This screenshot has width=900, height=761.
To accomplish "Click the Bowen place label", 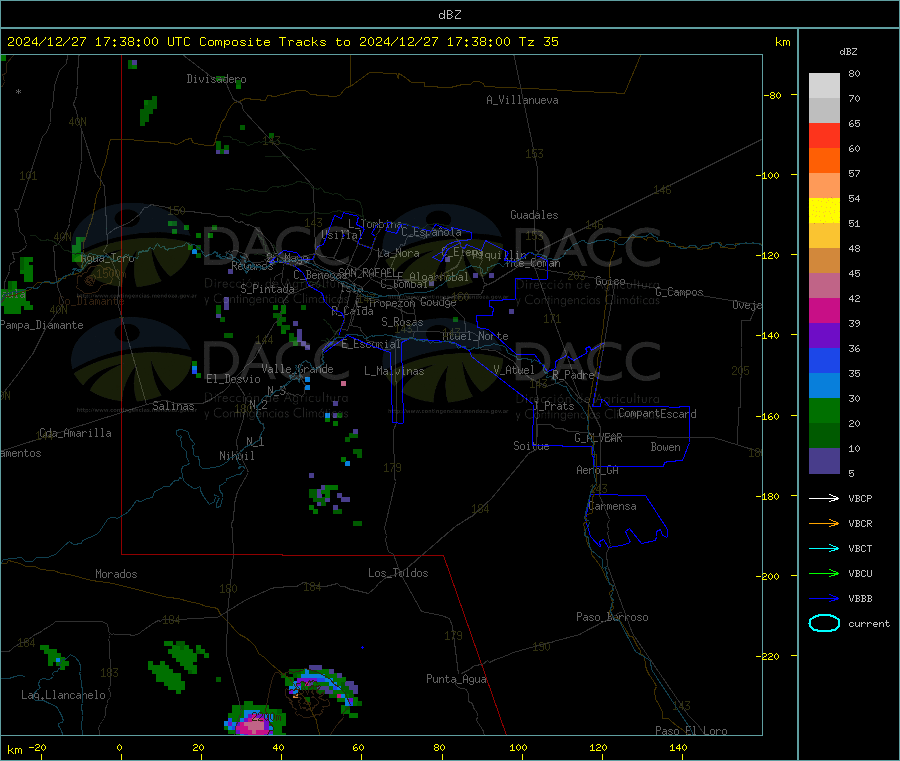I will click(x=665, y=447).
